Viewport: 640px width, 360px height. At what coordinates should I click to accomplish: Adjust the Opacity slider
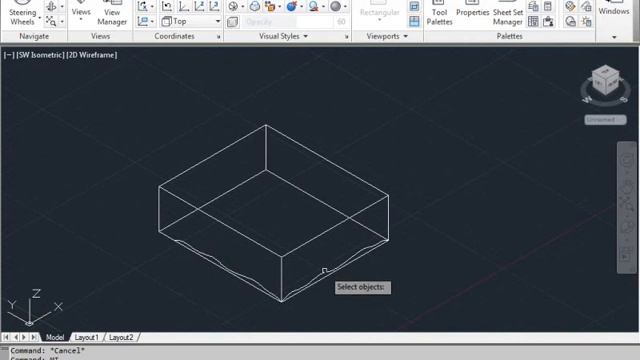click(287, 22)
